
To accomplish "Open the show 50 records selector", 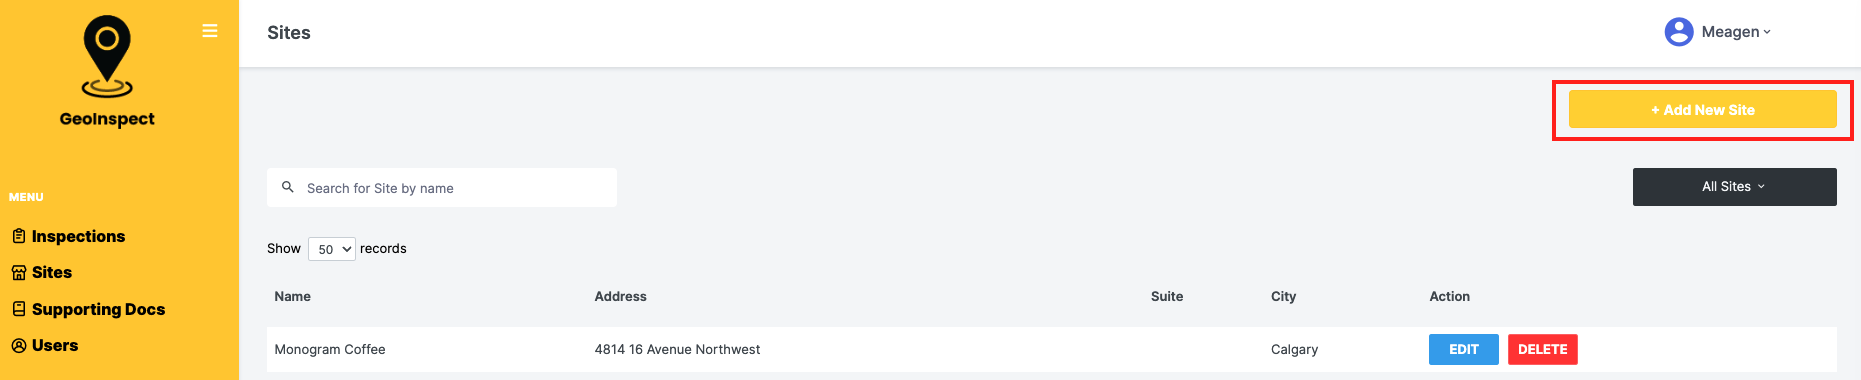I will tap(332, 249).
